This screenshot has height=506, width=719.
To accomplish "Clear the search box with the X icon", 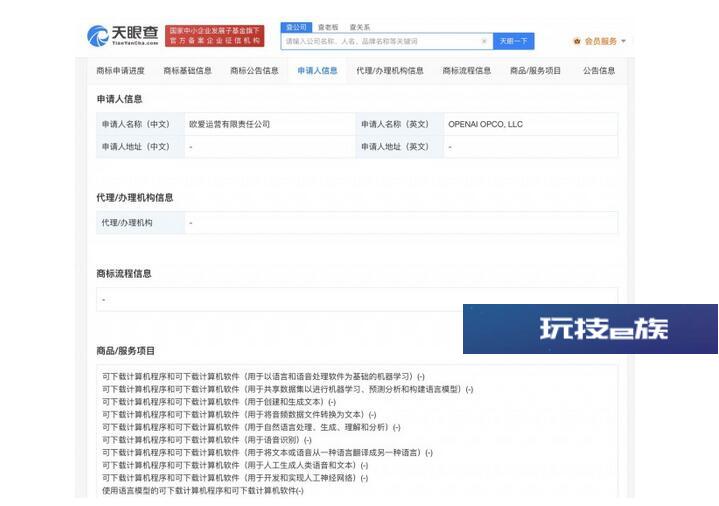I will (x=484, y=41).
